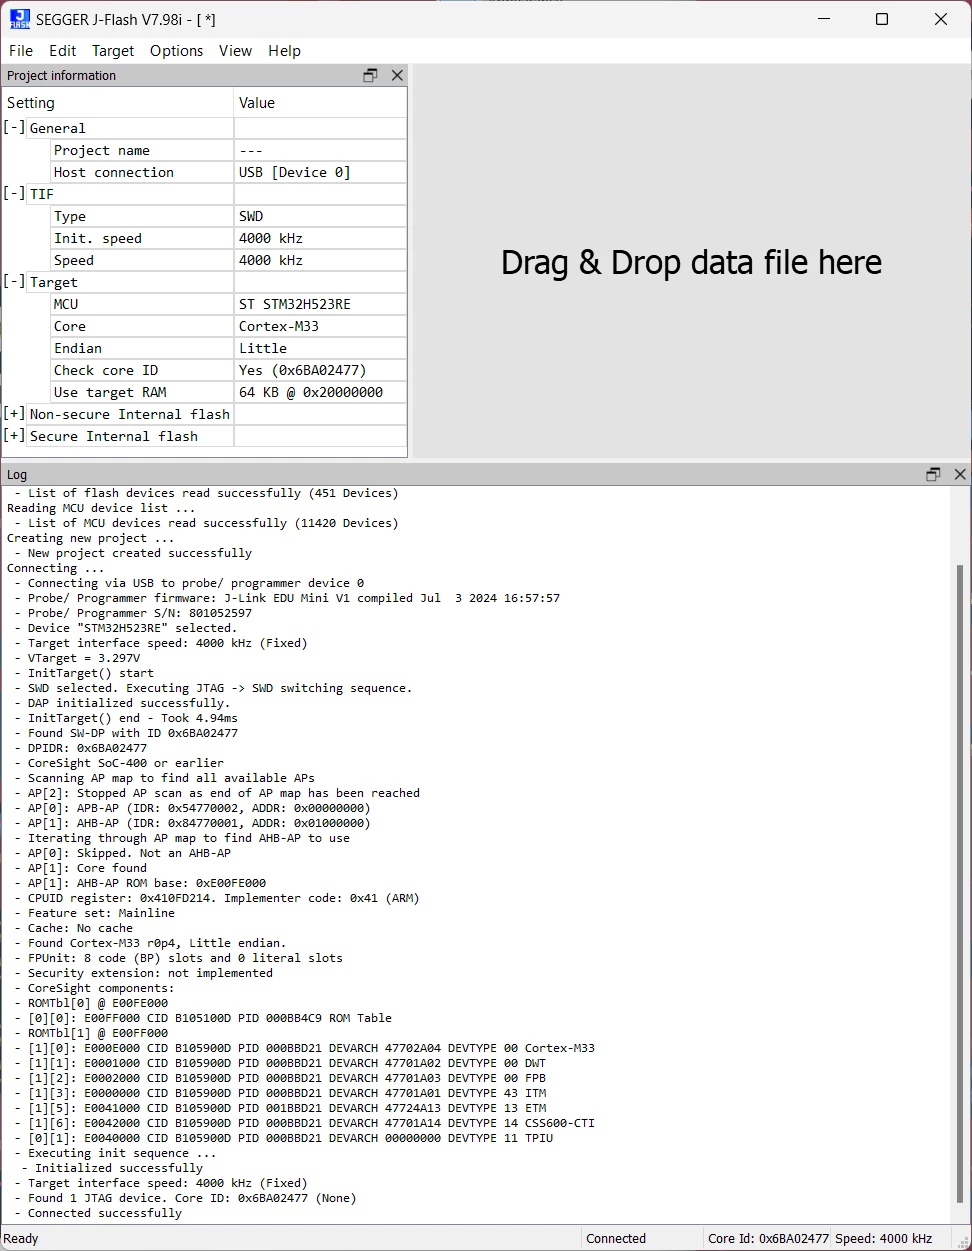The height and width of the screenshot is (1251, 972).
Task: Click the ST STM32H523RE value
Action: tap(295, 304)
